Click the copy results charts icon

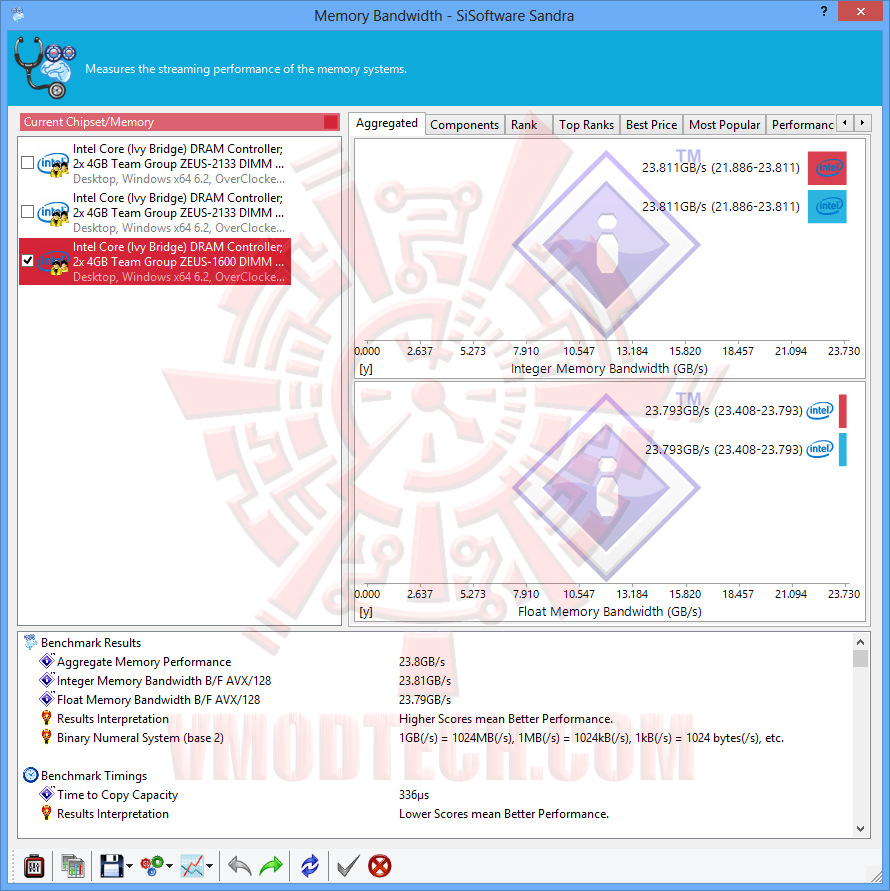pyautogui.click(x=73, y=867)
